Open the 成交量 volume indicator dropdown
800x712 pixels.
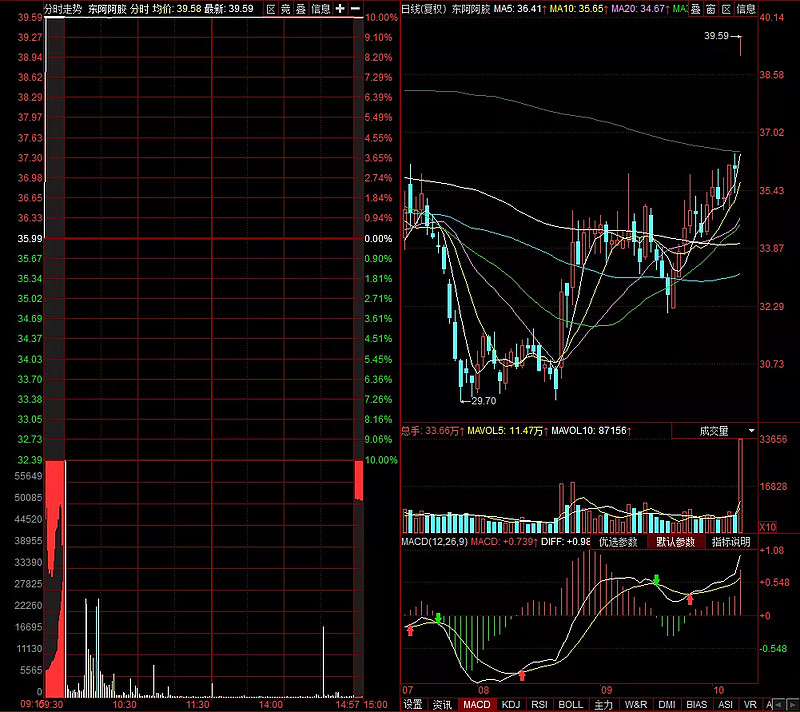(714, 431)
